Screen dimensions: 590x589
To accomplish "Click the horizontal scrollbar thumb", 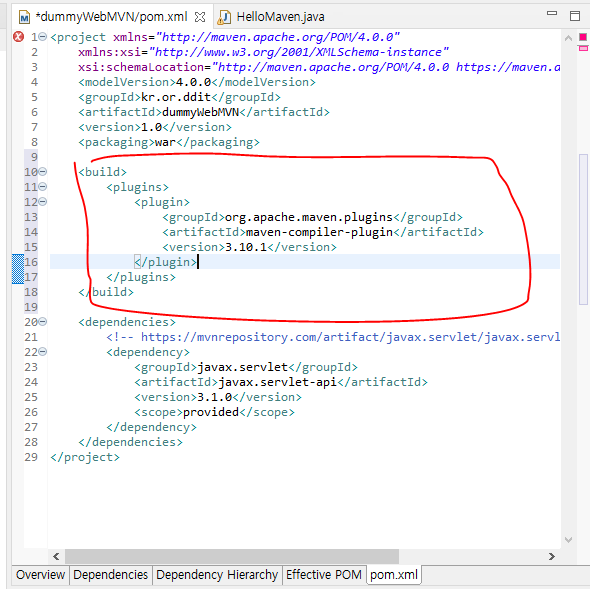I will [x=232, y=556].
